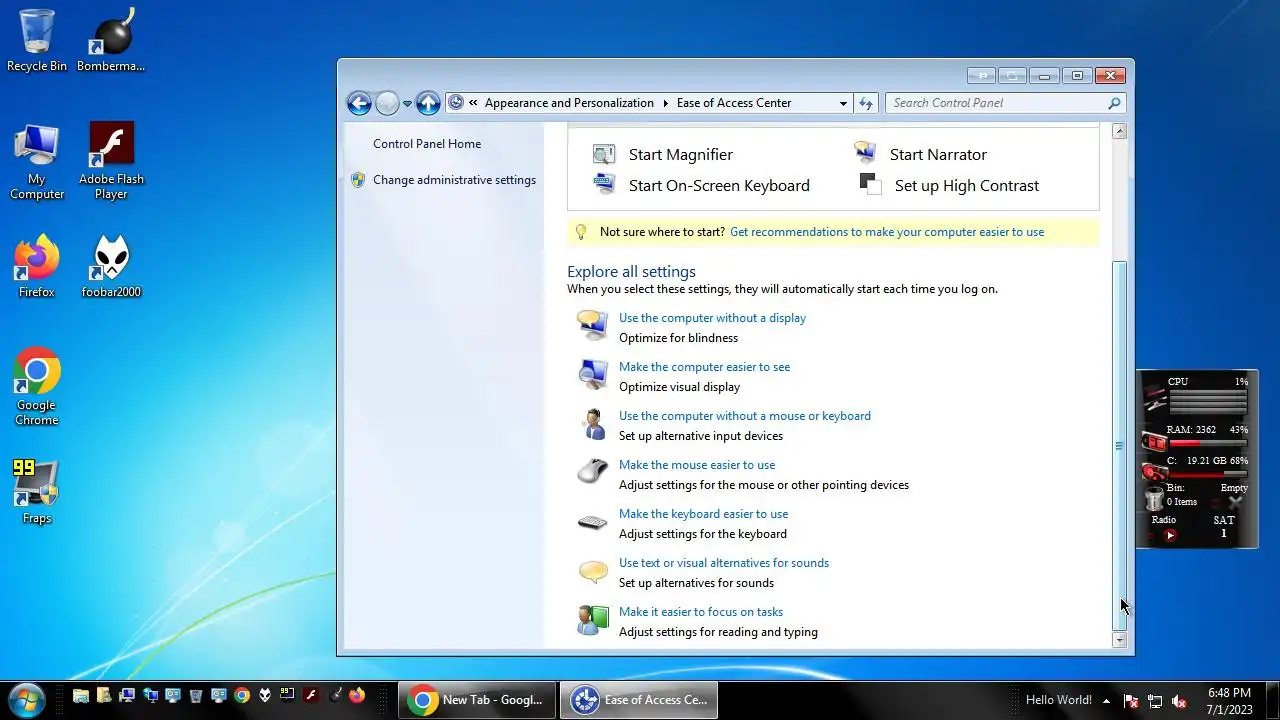This screenshot has height=720, width=1280.
Task: Open Control Panel Home
Action: point(427,144)
